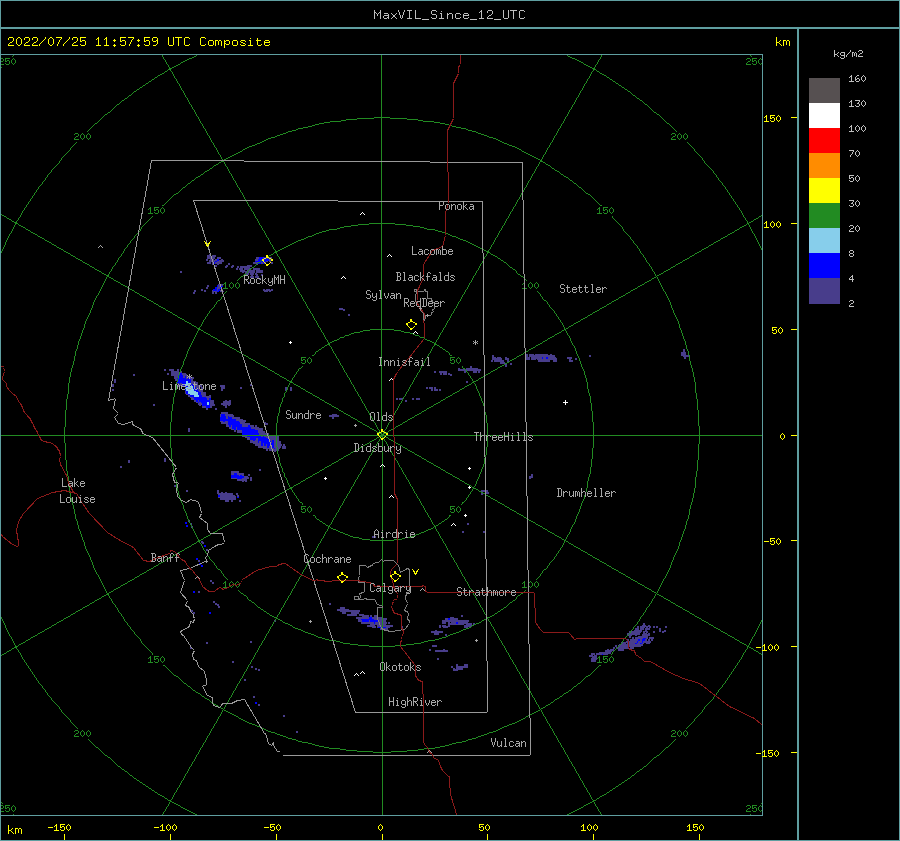Click the Olds town label
This screenshot has width=900, height=841.
click(381, 417)
